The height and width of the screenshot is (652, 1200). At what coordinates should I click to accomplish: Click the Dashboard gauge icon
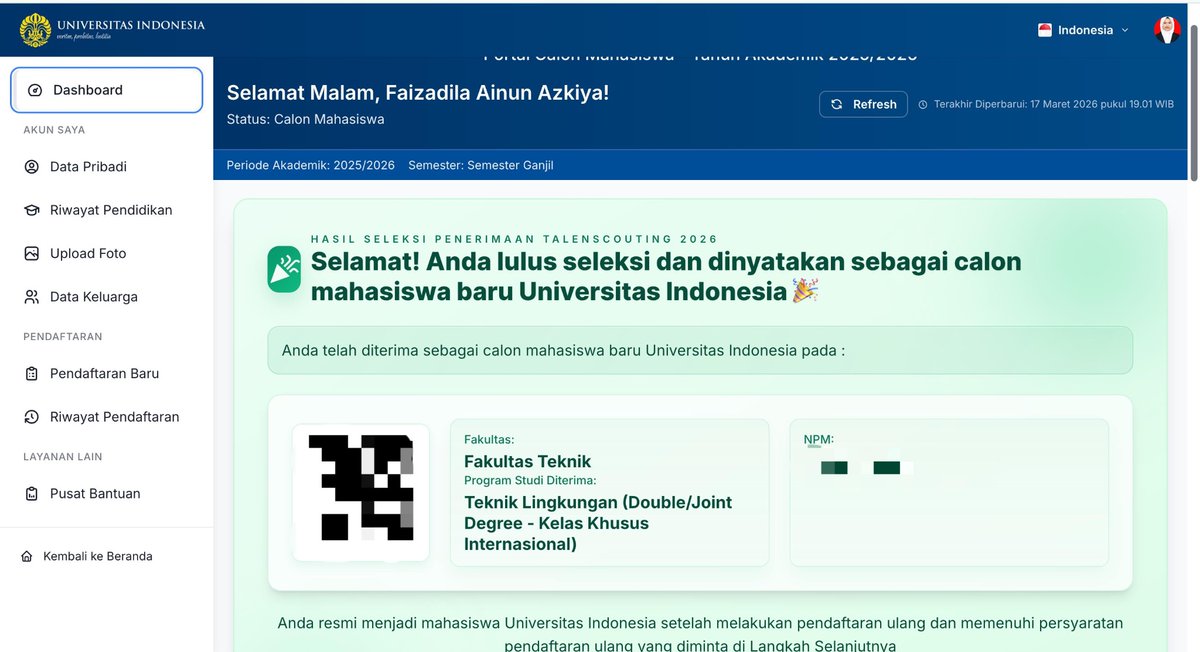click(x=35, y=90)
